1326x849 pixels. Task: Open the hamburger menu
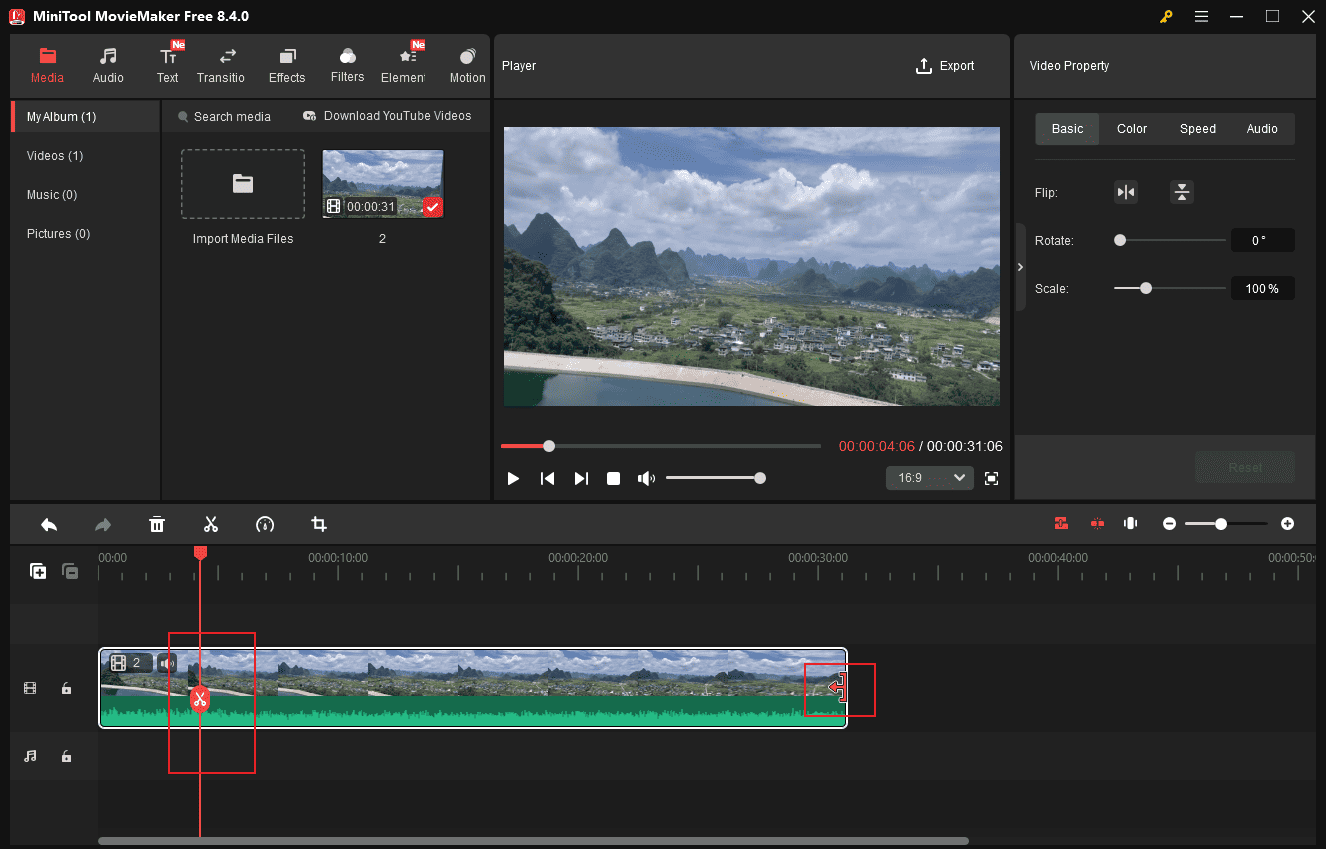coord(1201,16)
